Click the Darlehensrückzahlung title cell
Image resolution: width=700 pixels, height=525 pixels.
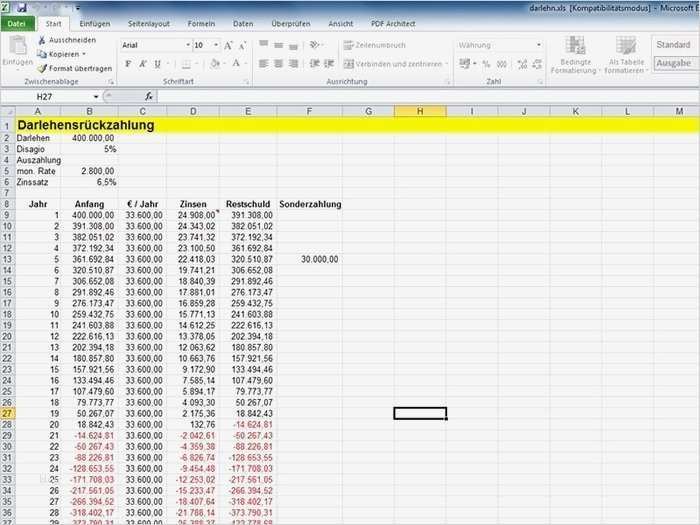pos(86,125)
